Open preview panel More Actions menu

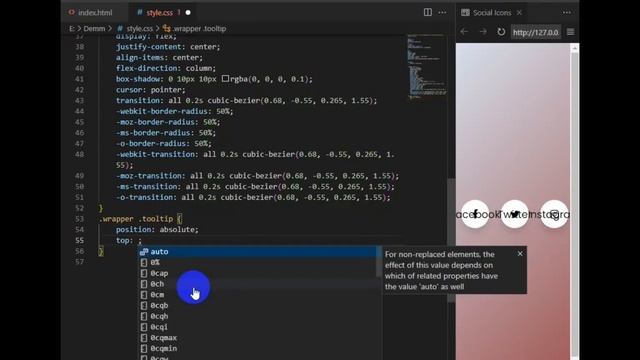[x=567, y=13]
